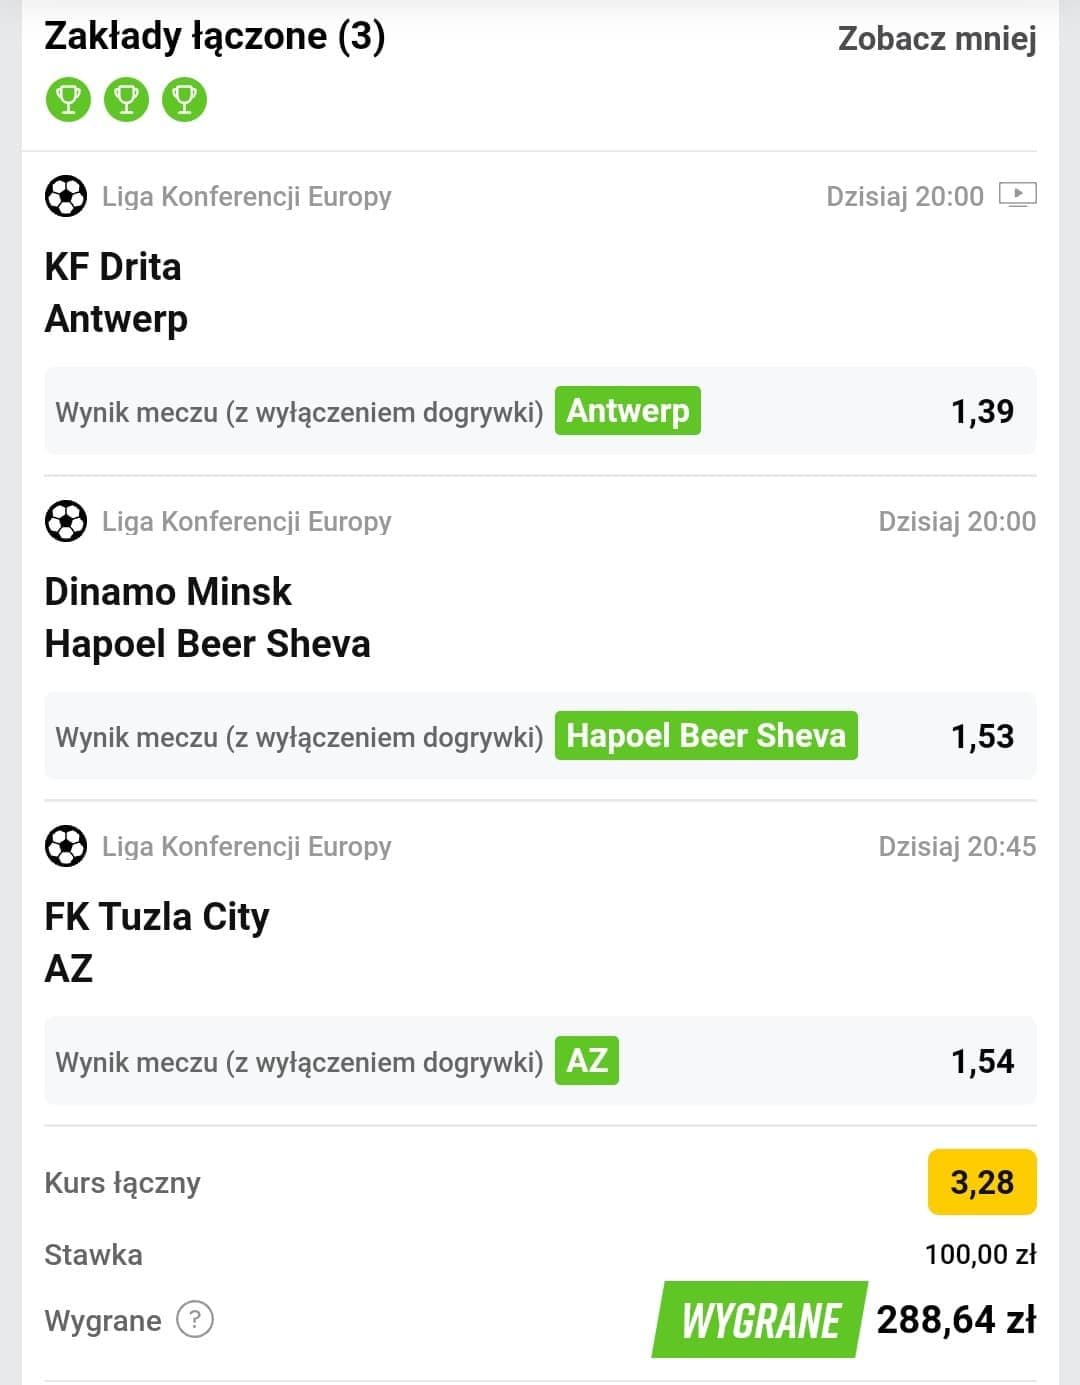
Task: Click the second green trophy icon
Action: [126, 99]
